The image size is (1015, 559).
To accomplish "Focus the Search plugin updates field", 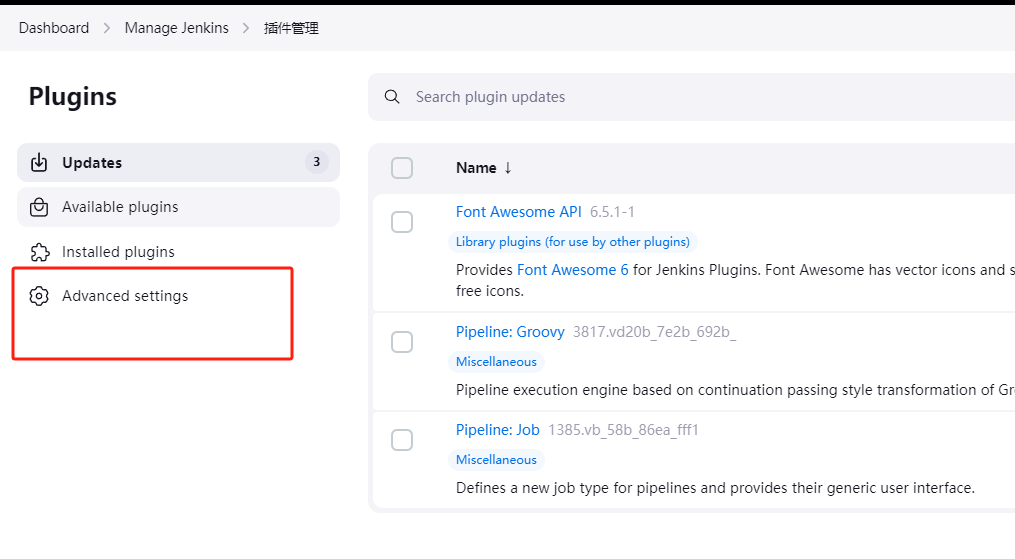I will (x=691, y=97).
